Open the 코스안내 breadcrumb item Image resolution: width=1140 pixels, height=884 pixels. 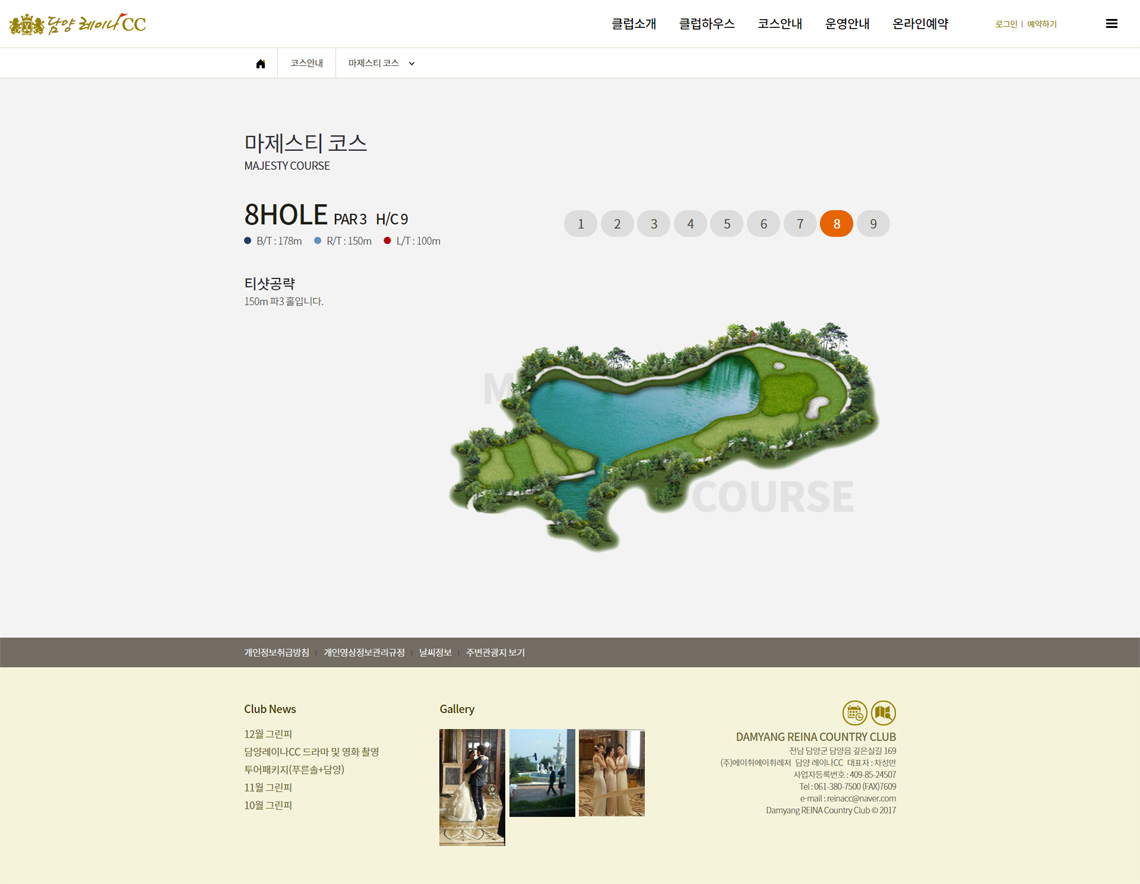click(x=307, y=63)
